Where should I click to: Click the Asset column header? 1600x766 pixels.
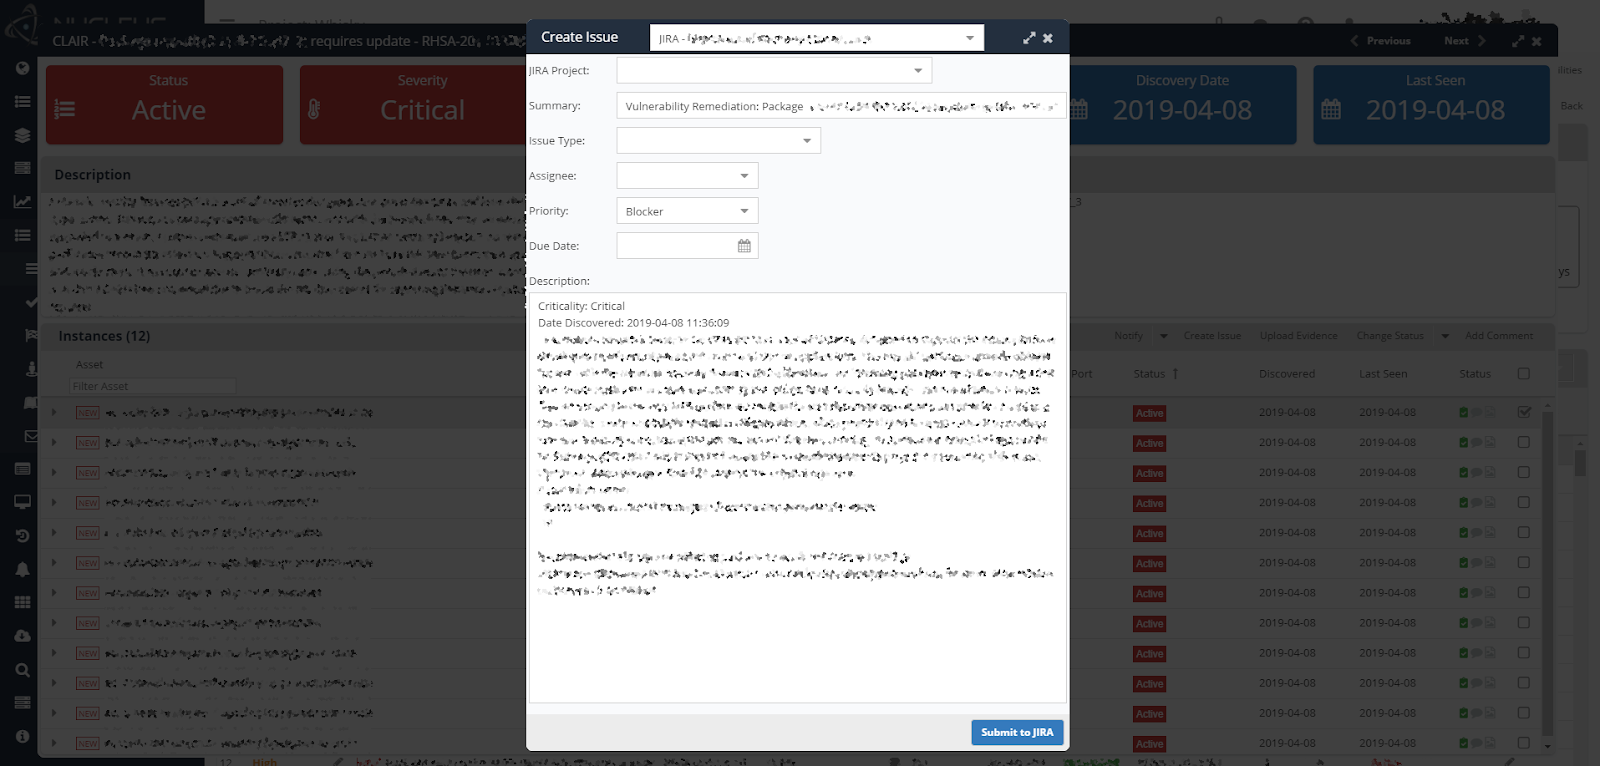tap(89, 365)
